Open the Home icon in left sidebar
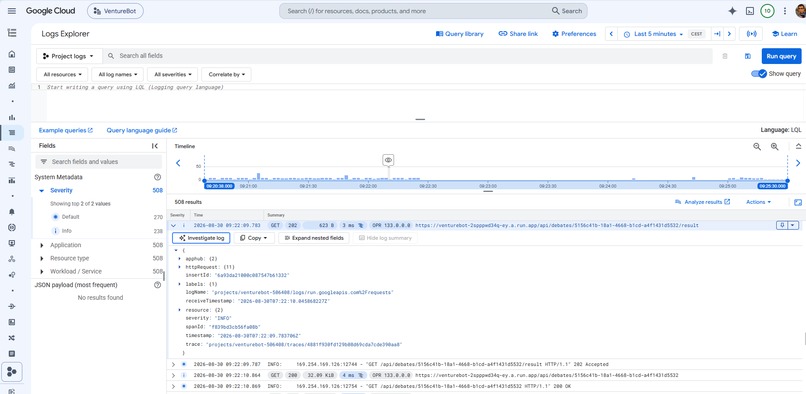 pos(12,54)
